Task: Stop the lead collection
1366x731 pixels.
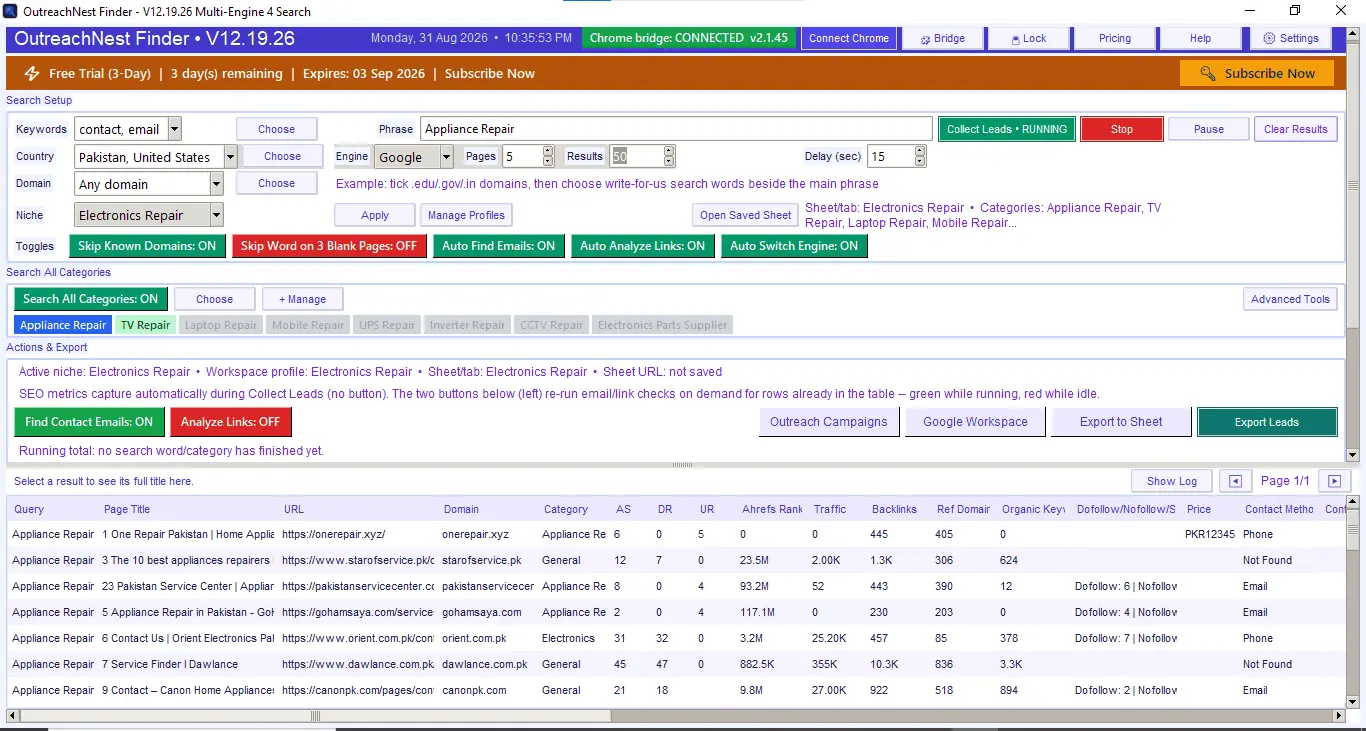Action: coord(1122,129)
